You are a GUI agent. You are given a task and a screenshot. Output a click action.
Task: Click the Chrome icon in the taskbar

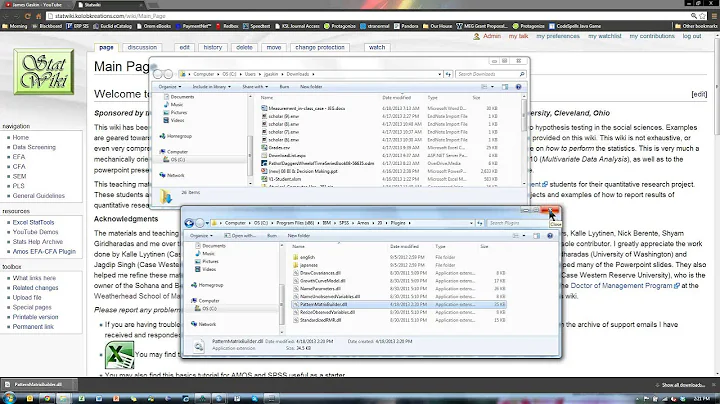tap(46, 398)
